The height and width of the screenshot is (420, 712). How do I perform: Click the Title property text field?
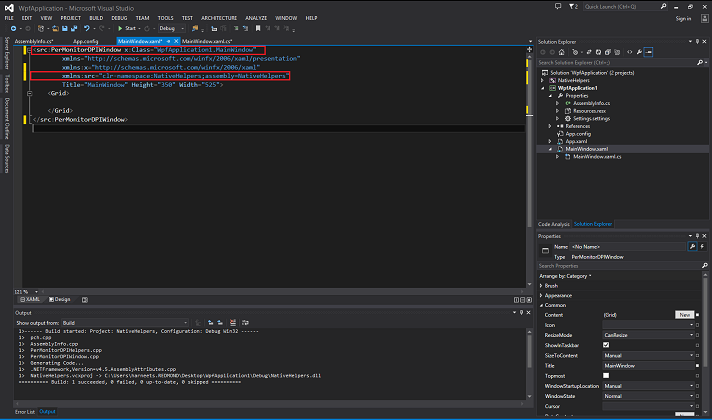tap(650, 366)
